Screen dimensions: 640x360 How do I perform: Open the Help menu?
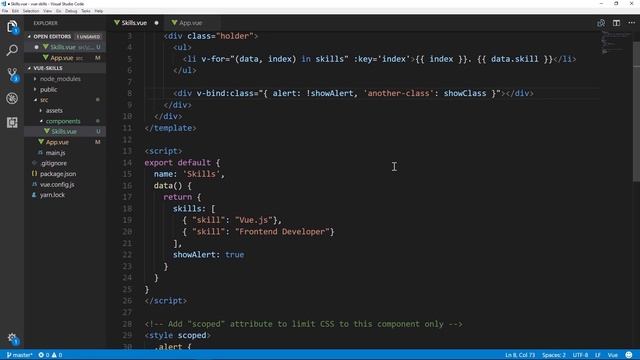tap(99, 11)
